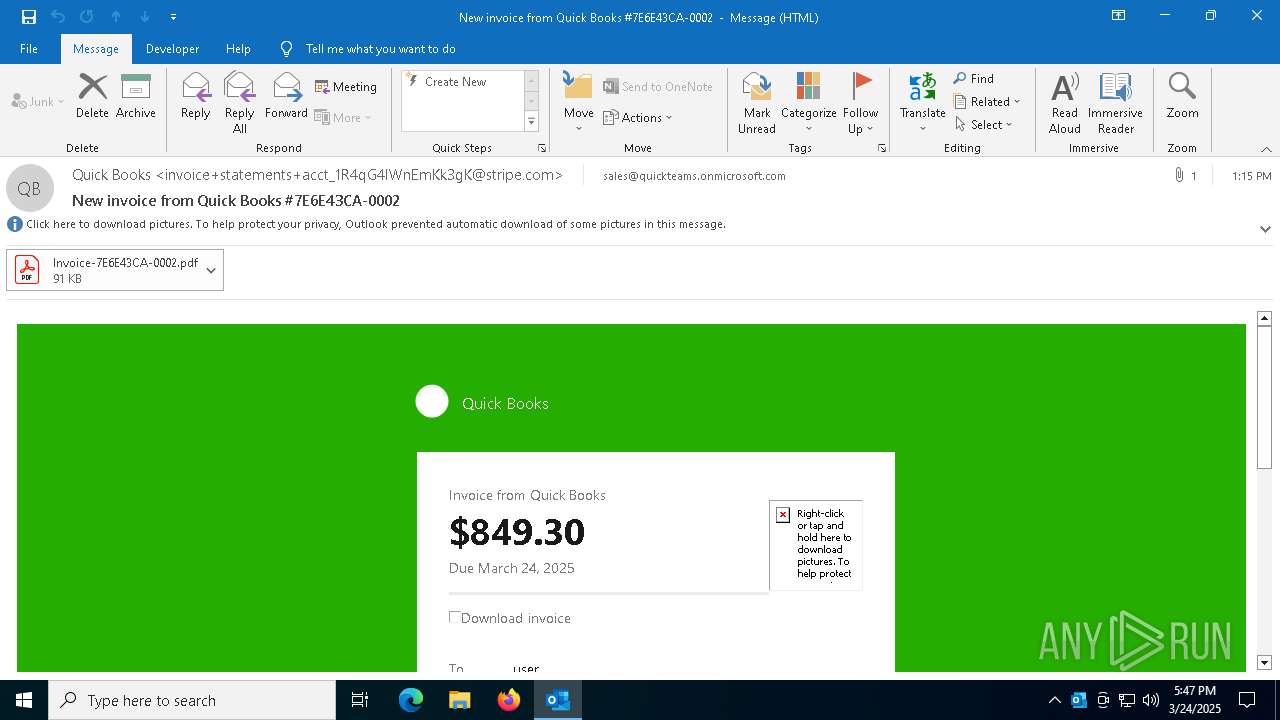Select the Message tab
The image size is (1280, 720).
[96, 48]
